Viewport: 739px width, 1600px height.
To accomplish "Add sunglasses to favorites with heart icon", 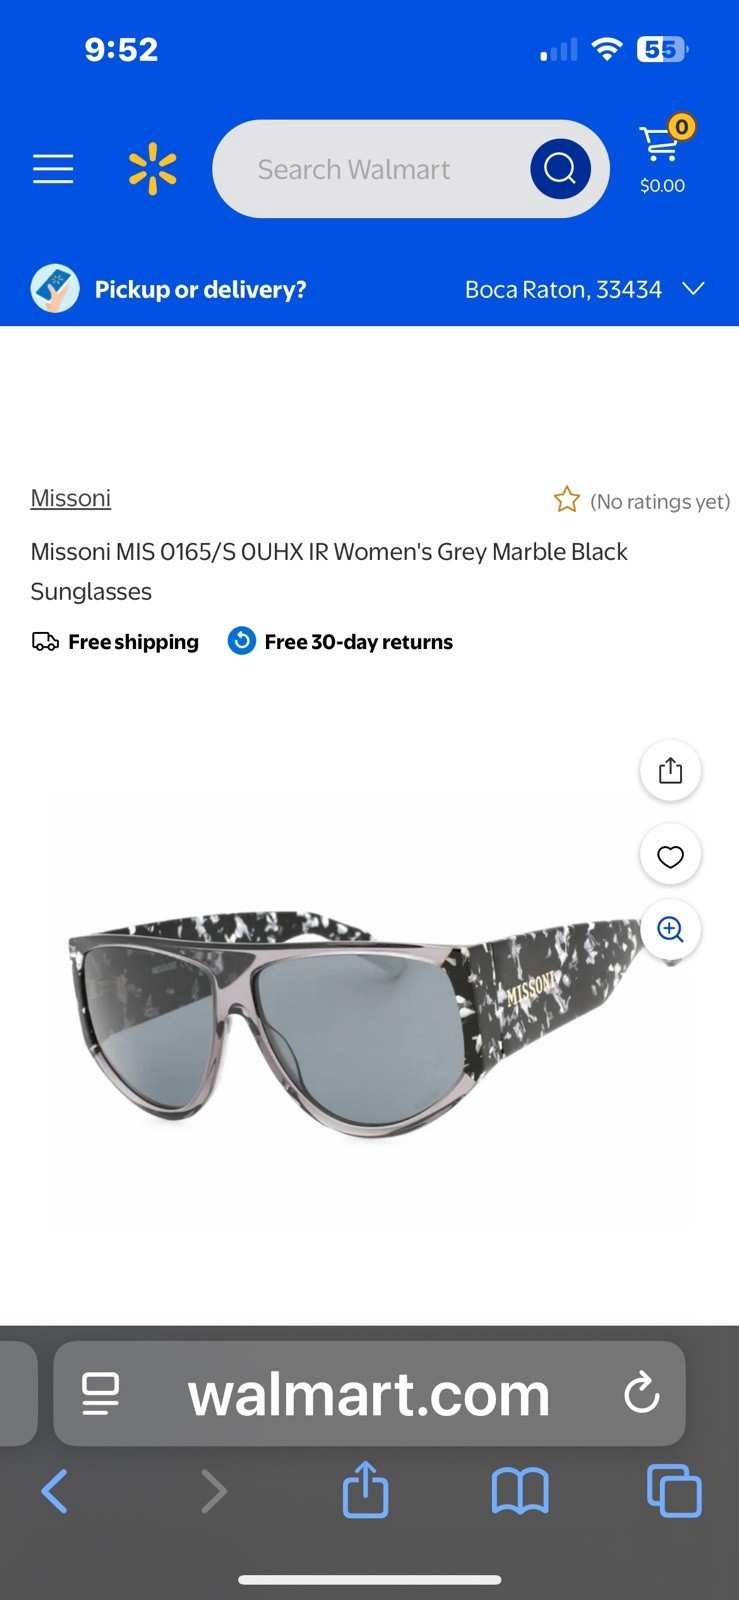I will (x=670, y=855).
